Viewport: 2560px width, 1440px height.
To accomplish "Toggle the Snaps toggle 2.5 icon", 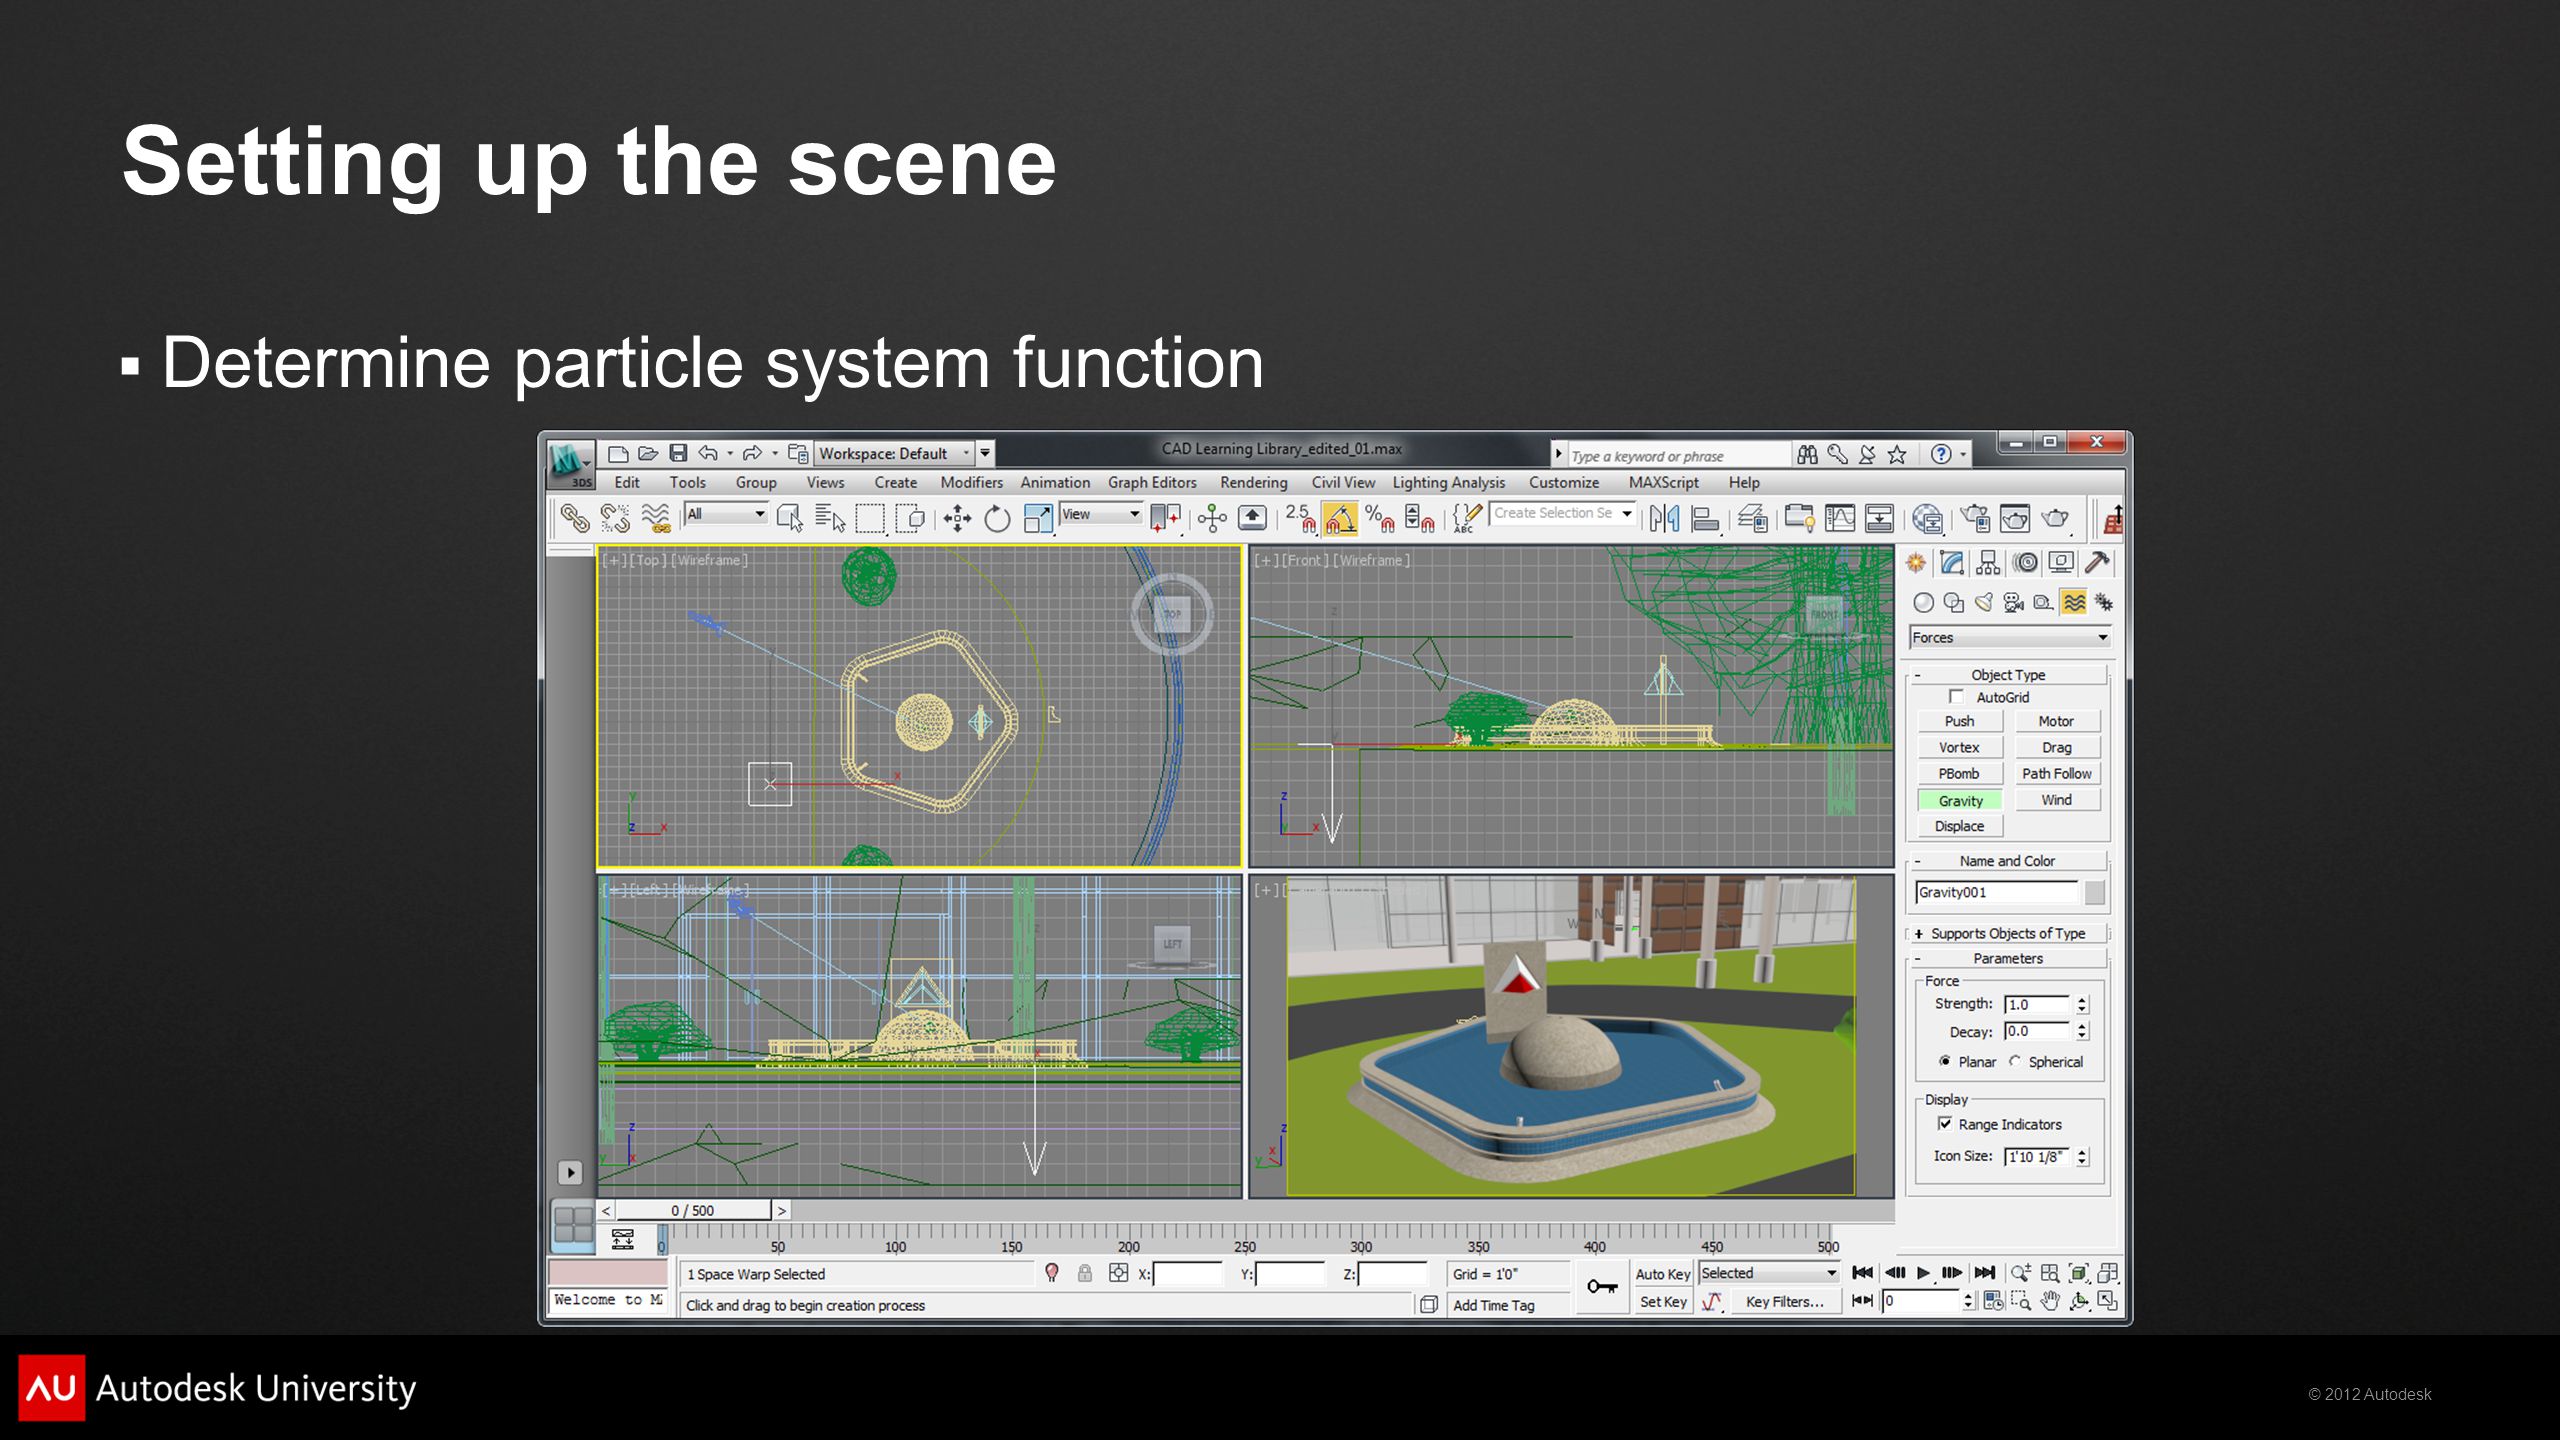I will pyautogui.click(x=1300, y=518).
